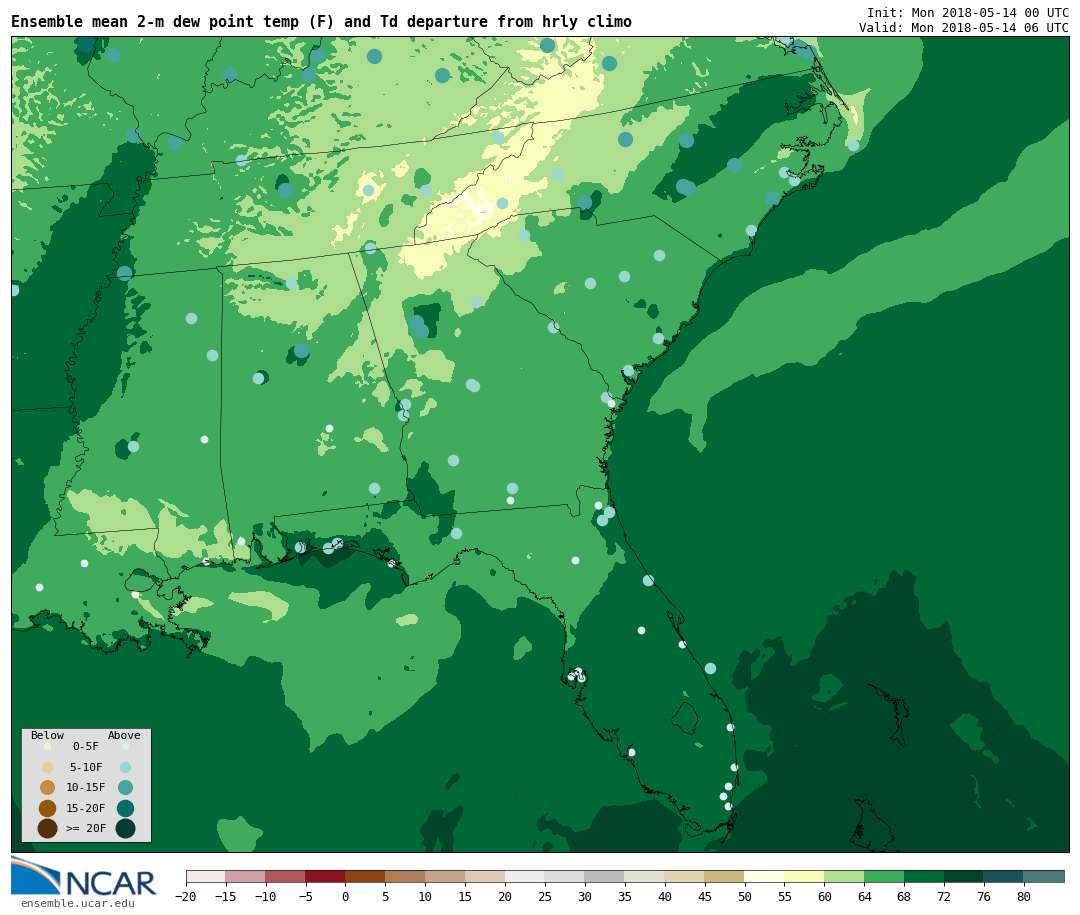Click the '72' colorbar tick label
This screenshot has width=1080, height=915.
point(944,896)
